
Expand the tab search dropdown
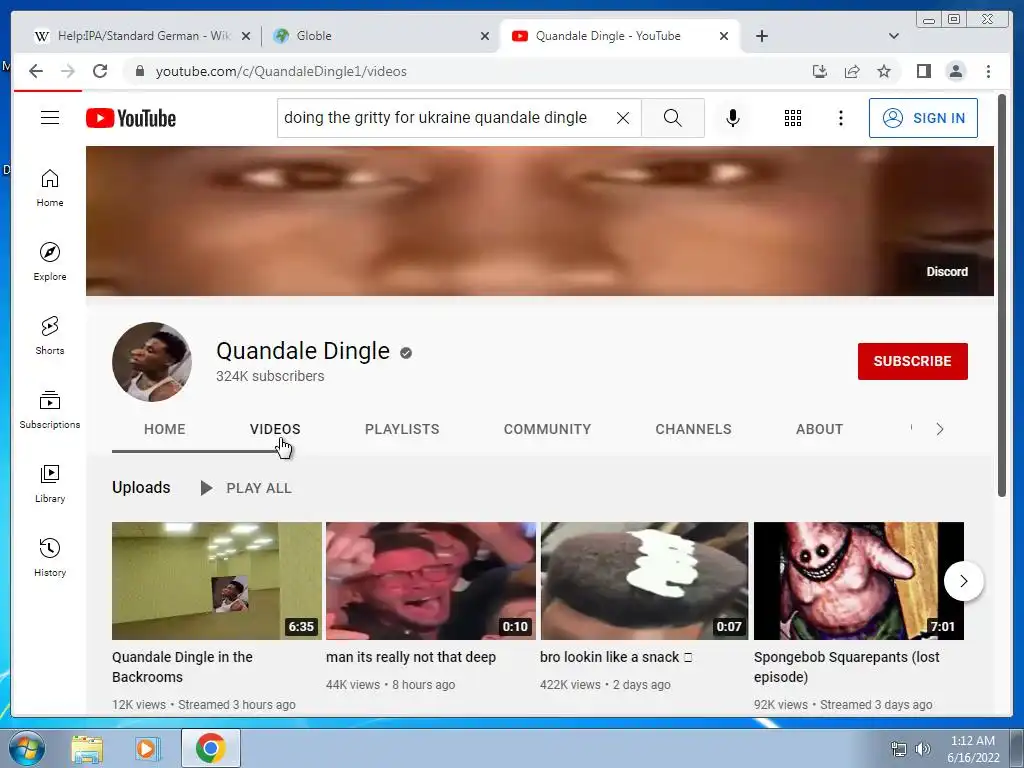click(x=893, y=36)
